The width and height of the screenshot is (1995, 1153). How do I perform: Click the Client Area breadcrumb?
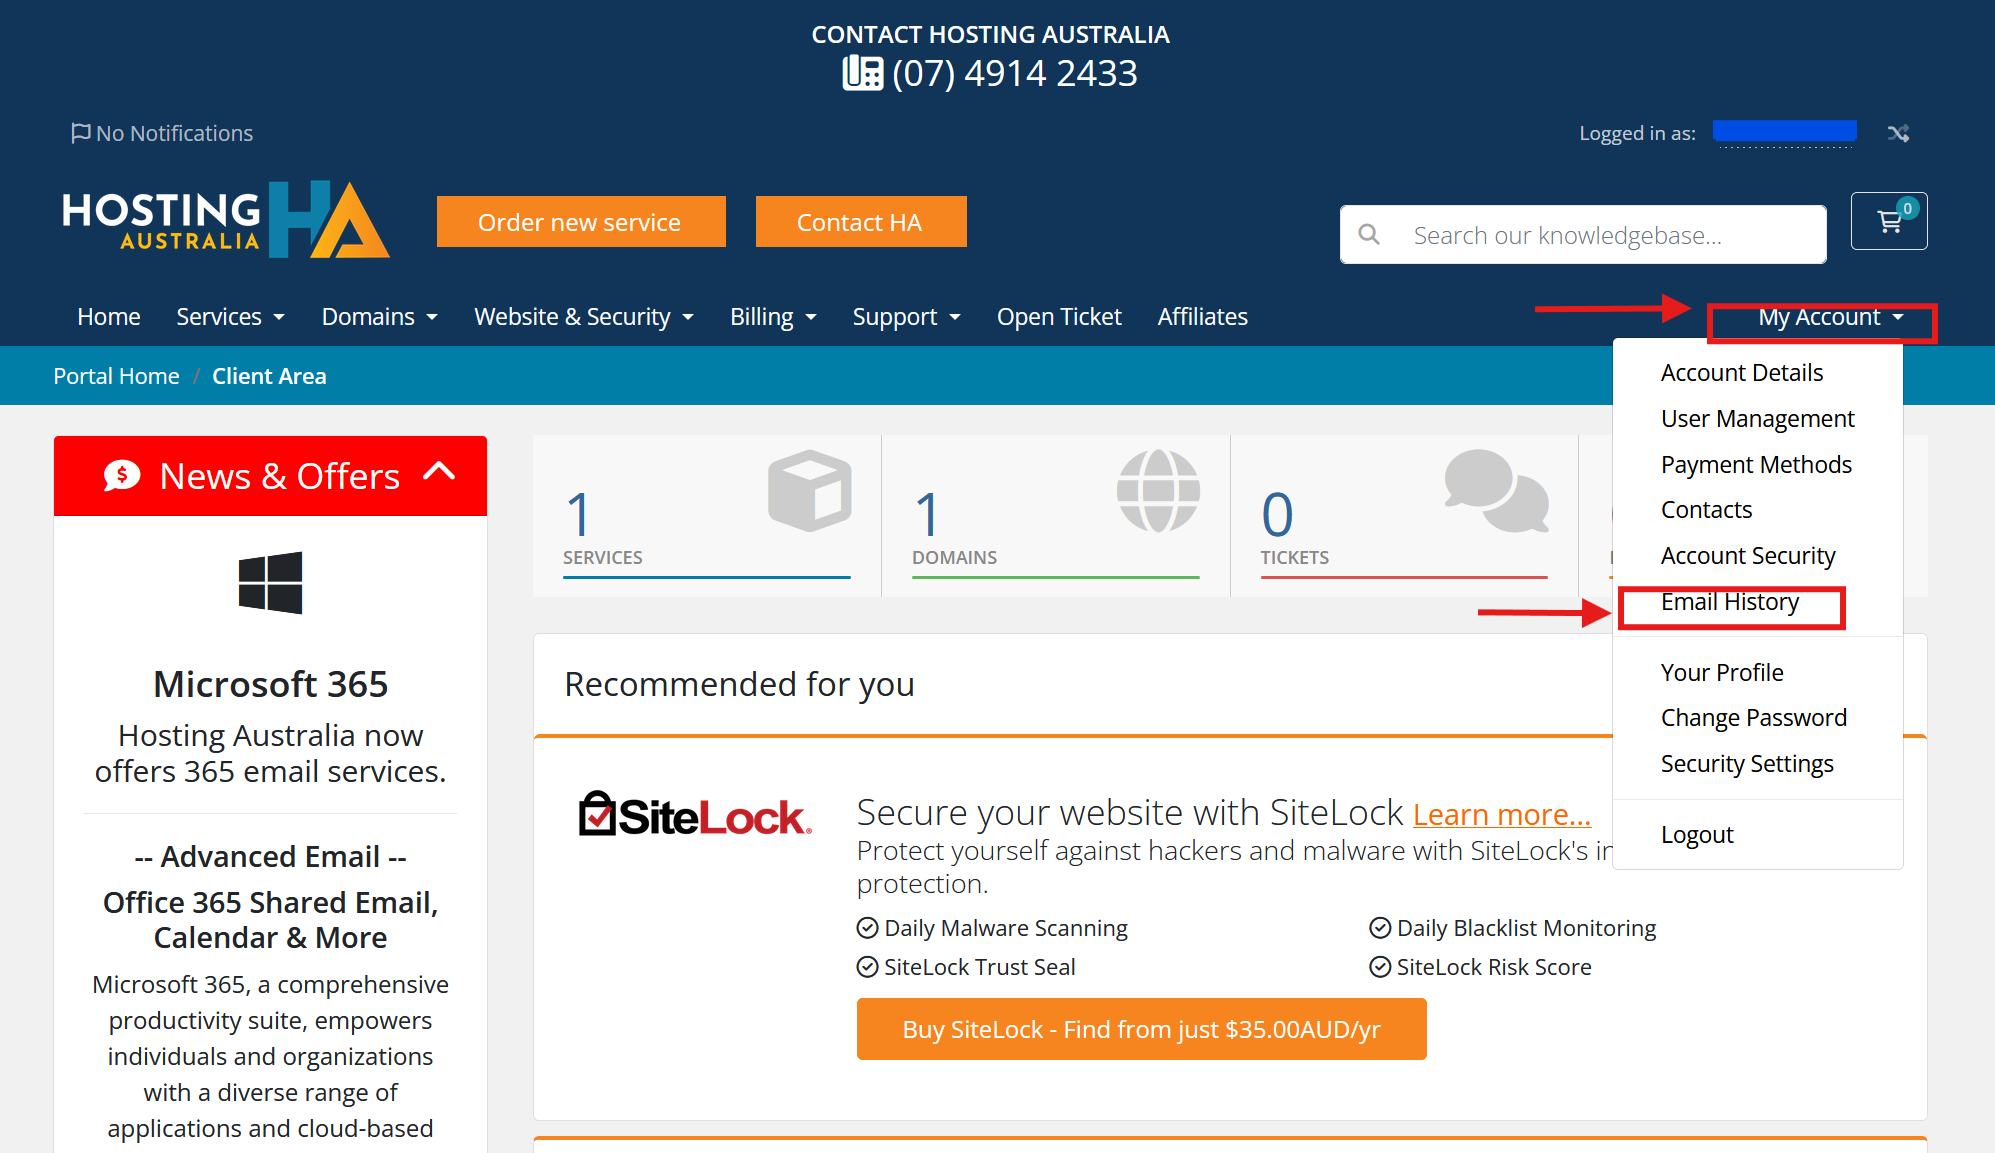269,376
